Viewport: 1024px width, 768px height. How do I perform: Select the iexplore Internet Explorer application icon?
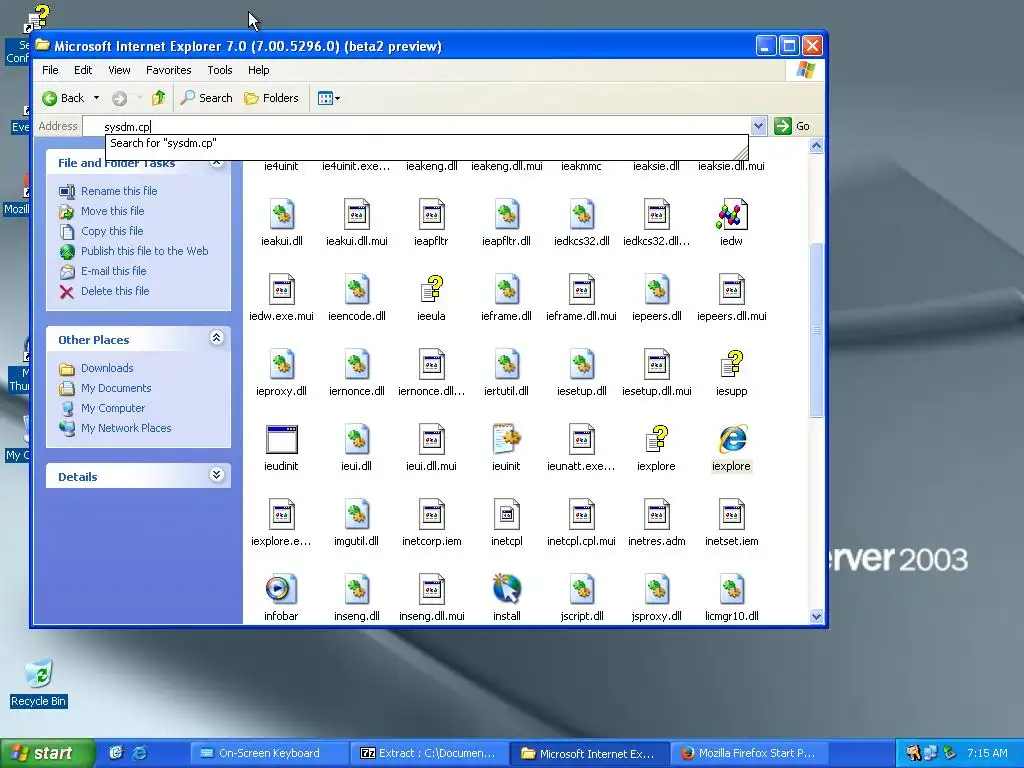coord(731,440)
